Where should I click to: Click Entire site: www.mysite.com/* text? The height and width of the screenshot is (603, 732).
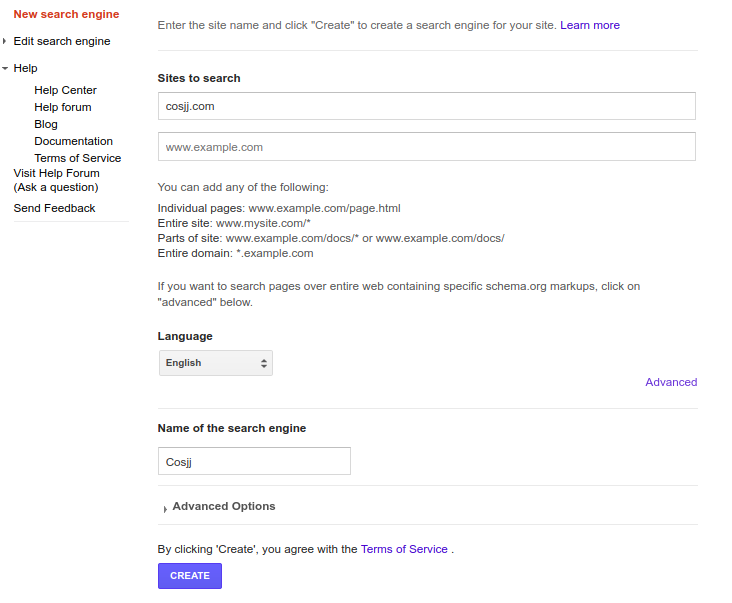tap(234, 223)
